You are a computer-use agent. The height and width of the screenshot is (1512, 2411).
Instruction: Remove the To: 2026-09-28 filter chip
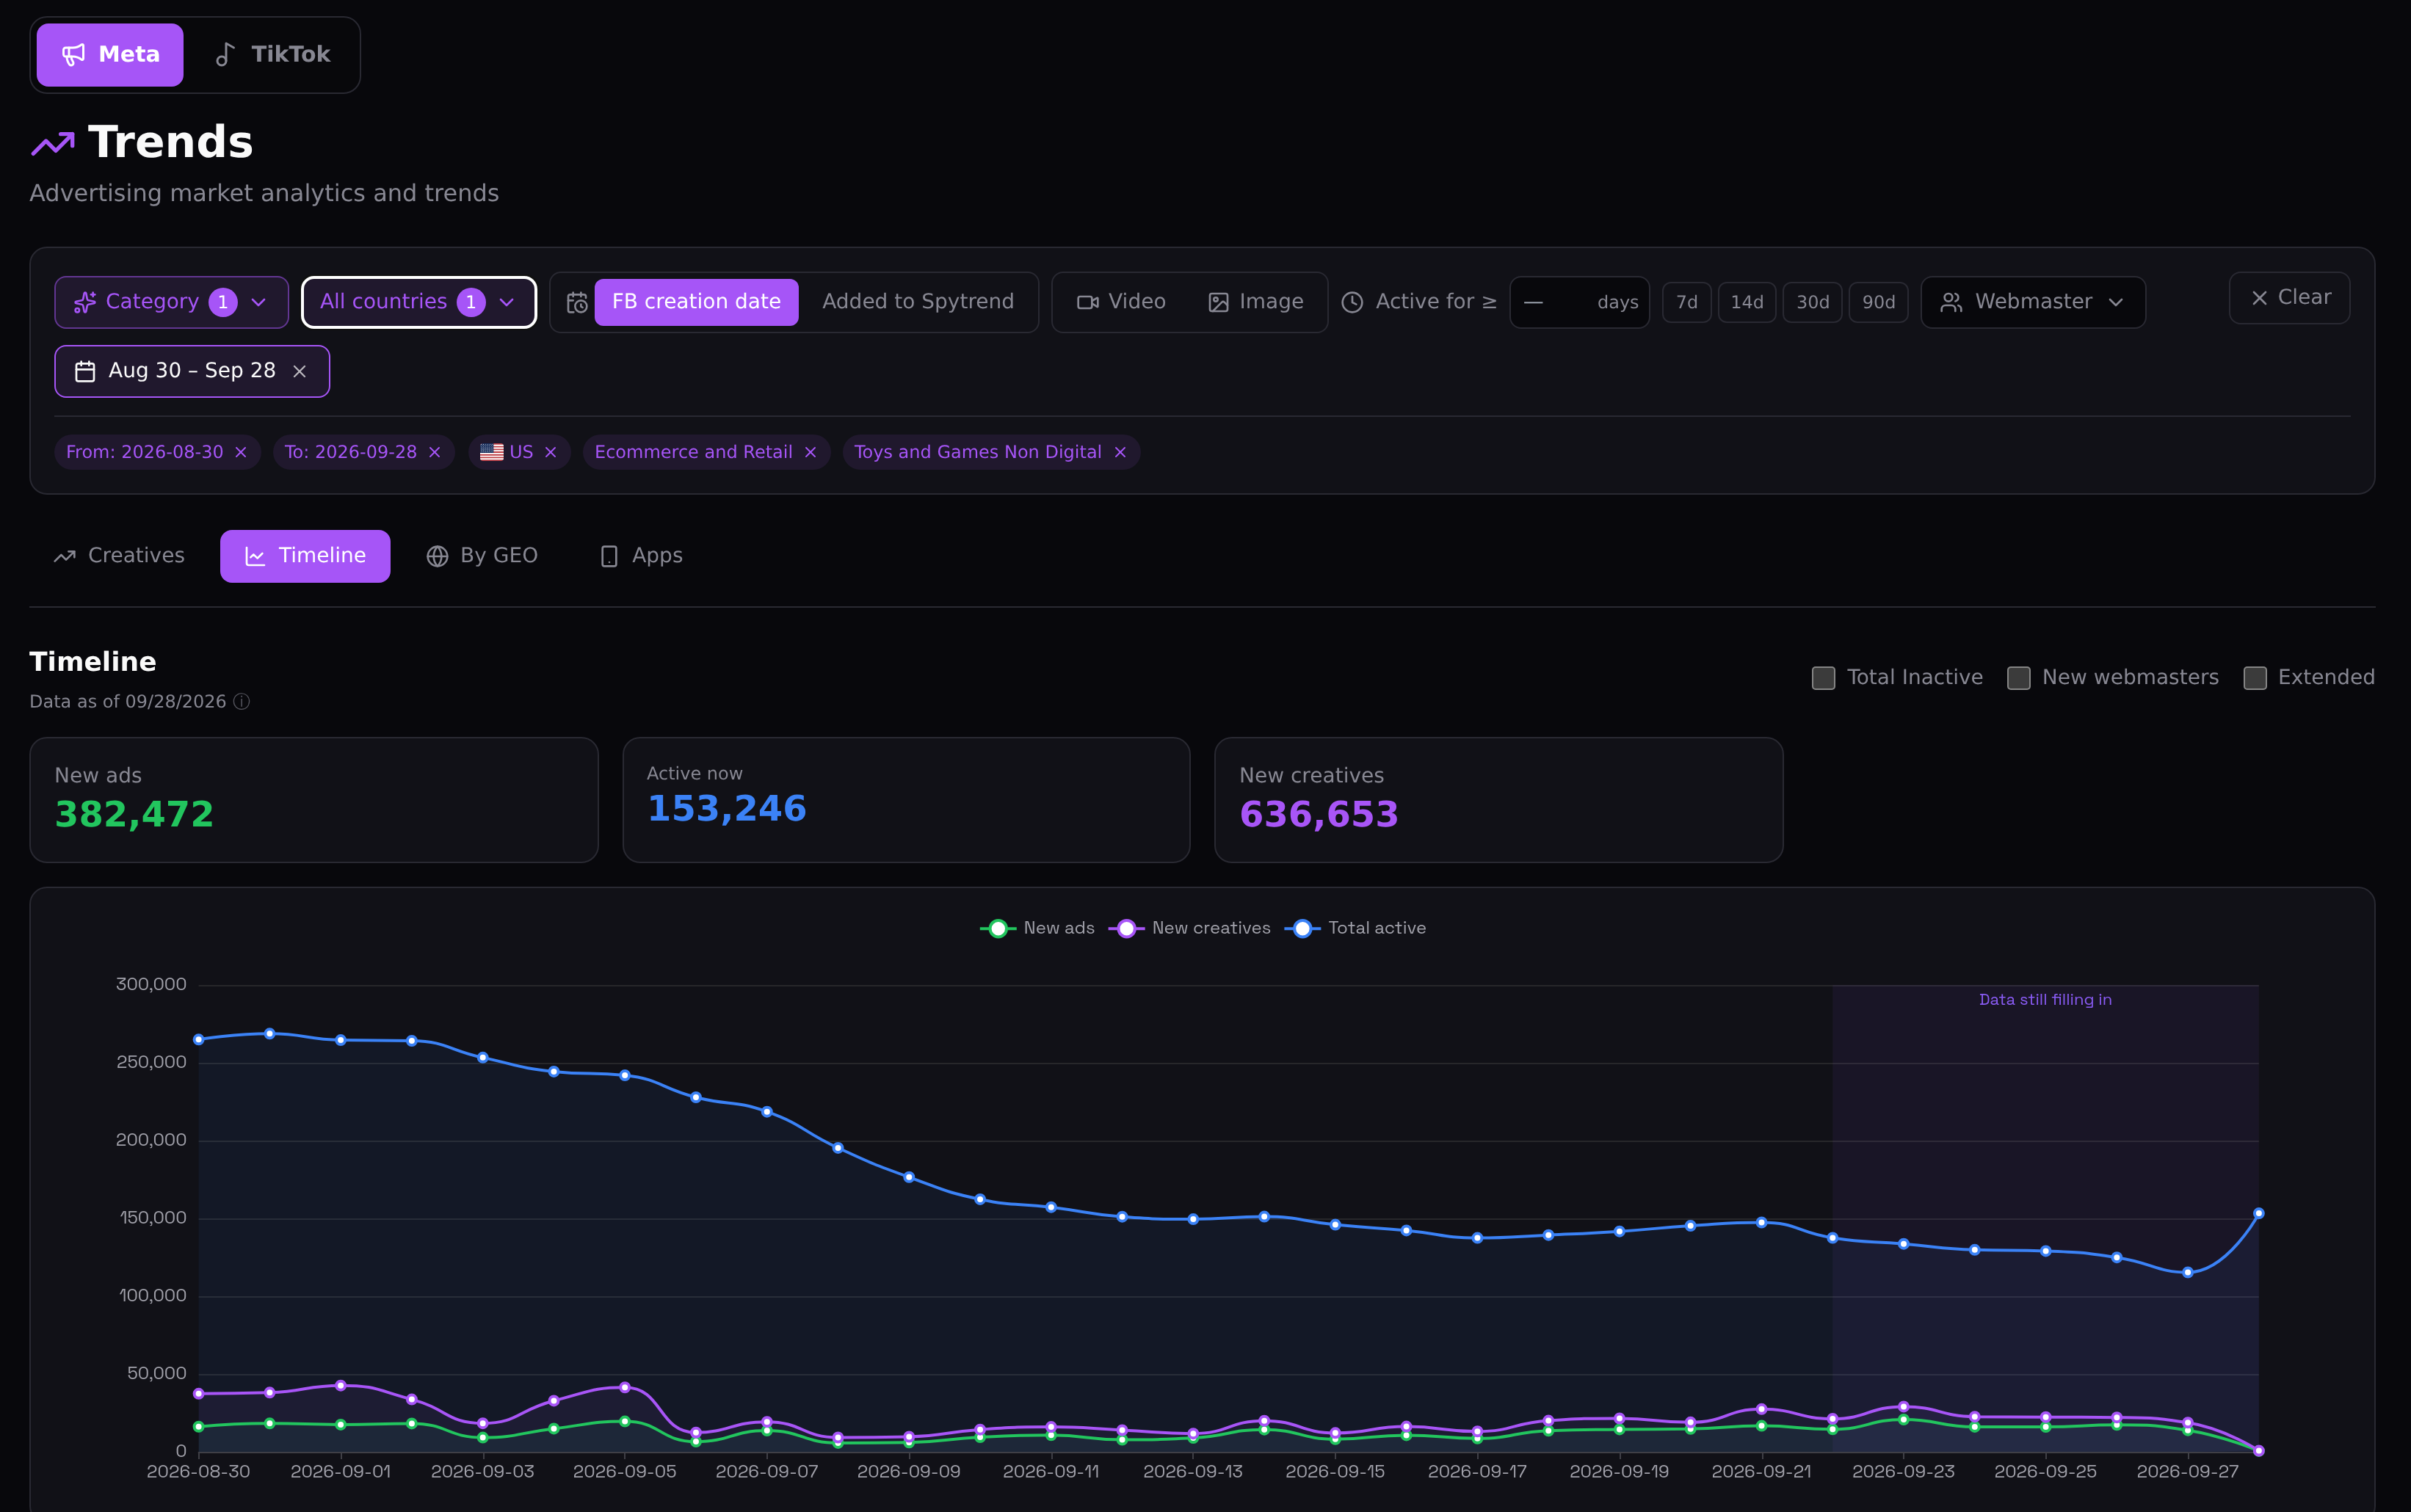pyautogui.click(x=435, y=452)
